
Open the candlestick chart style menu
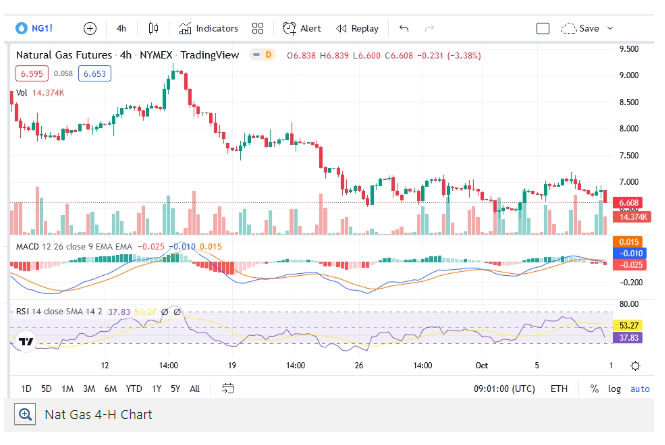pyautogui.click(x=154, y=28)
